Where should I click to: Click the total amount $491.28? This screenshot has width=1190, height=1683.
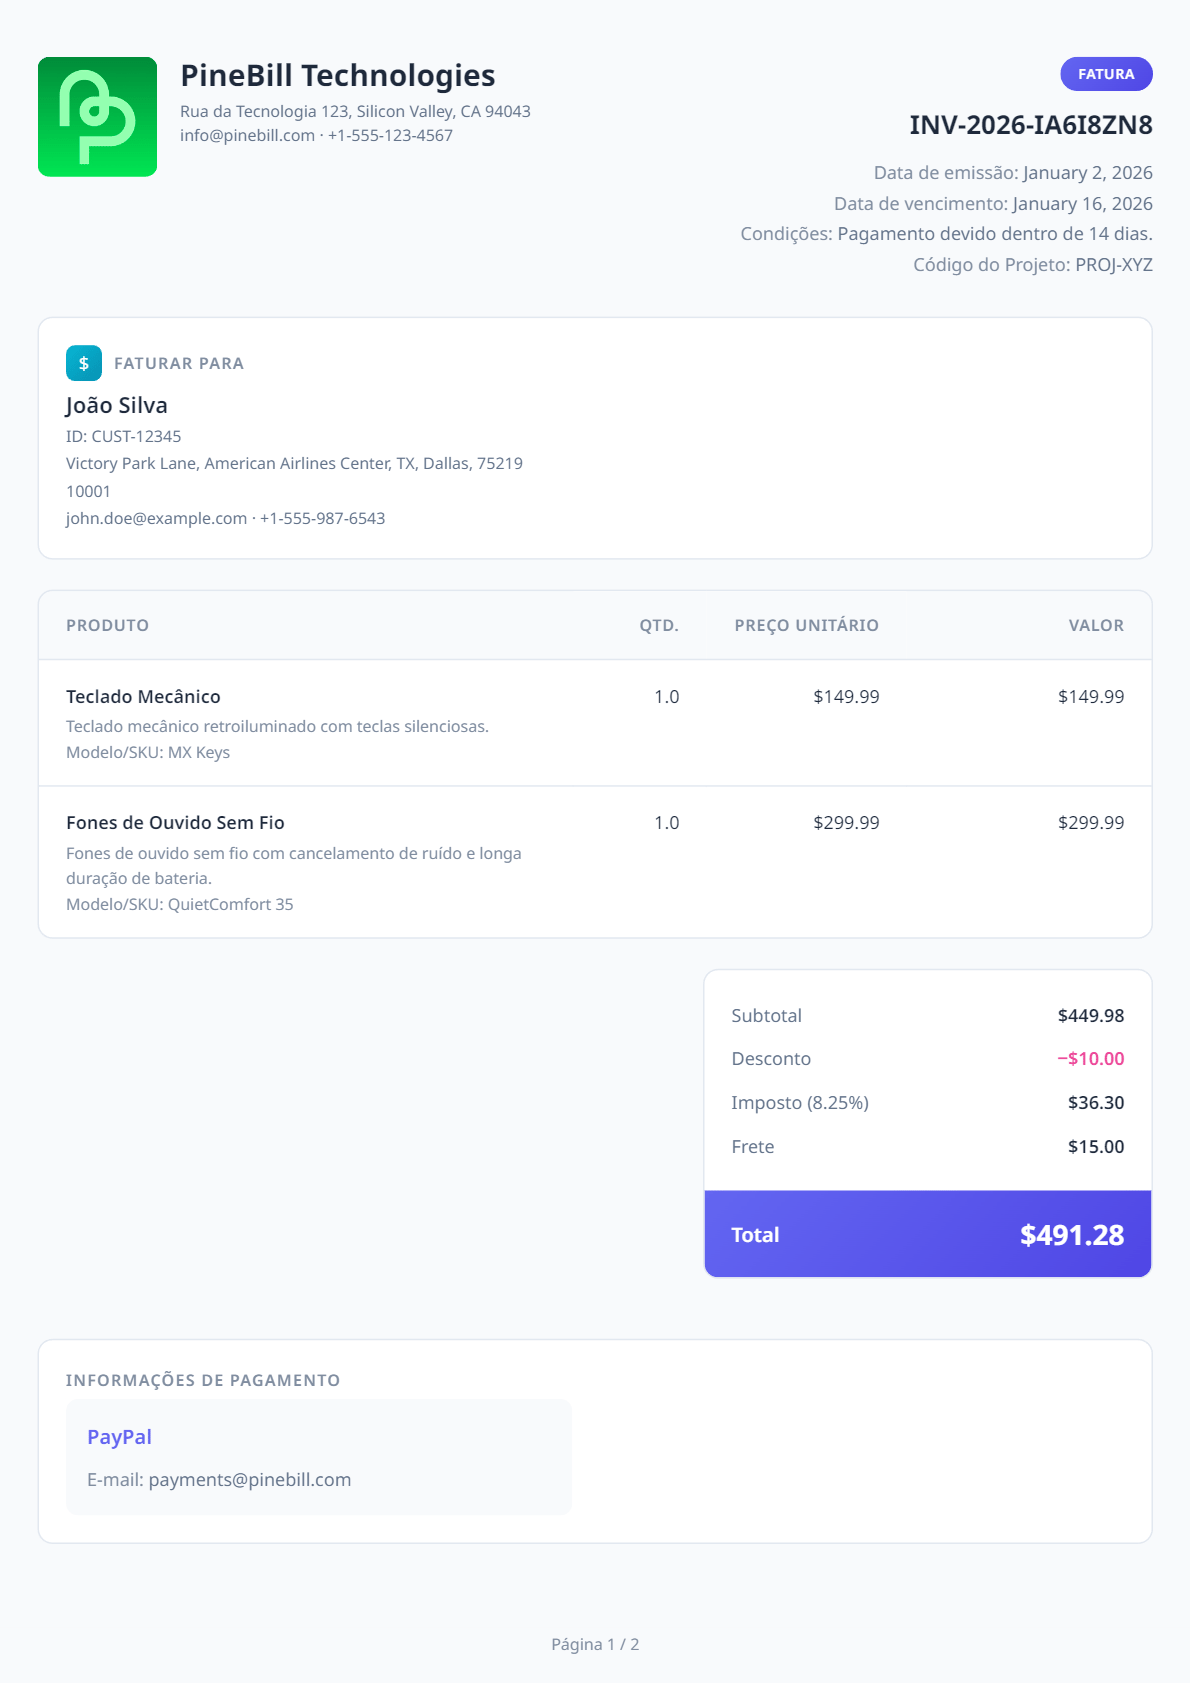[x=1072, y=1234]
